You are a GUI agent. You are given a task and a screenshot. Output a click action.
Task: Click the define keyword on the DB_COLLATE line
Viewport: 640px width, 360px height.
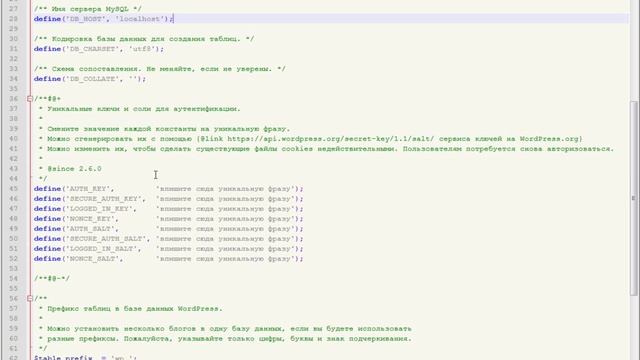pos(47,79)
